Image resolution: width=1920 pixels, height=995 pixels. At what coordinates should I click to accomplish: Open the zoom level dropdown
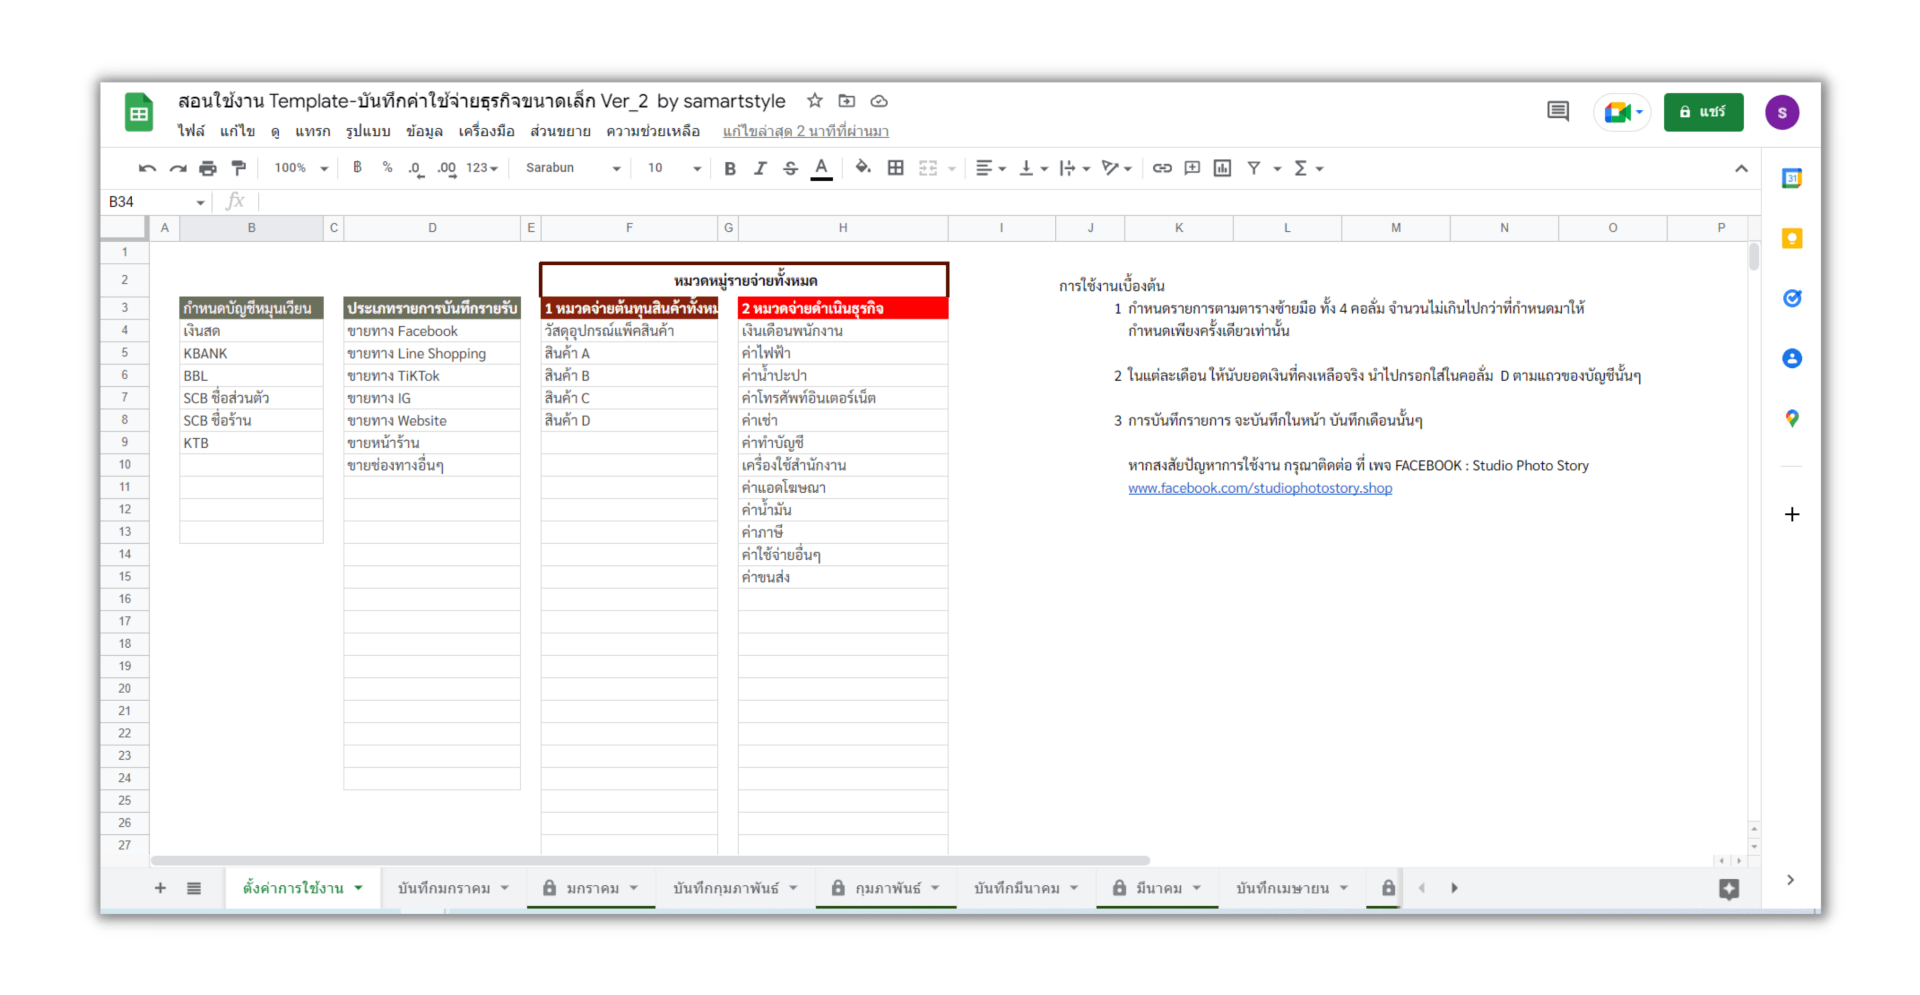tap(299, 168)
